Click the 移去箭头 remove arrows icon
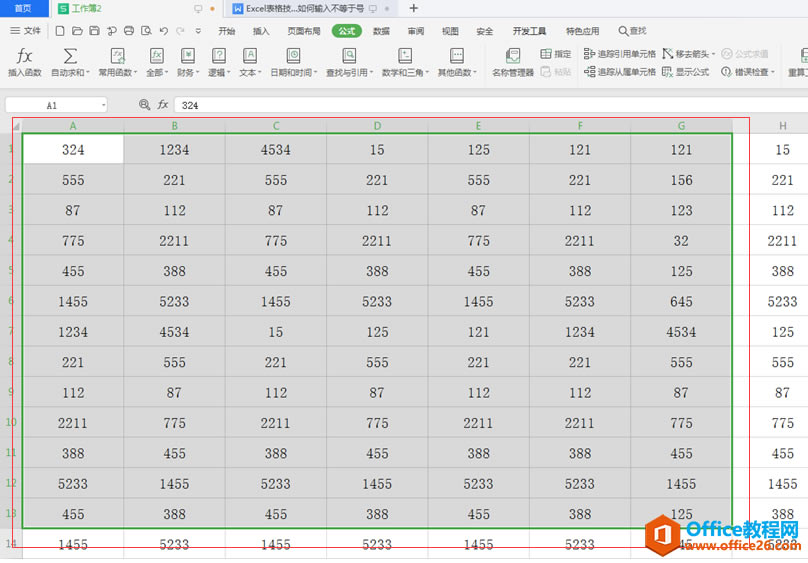 pos(668,54)
